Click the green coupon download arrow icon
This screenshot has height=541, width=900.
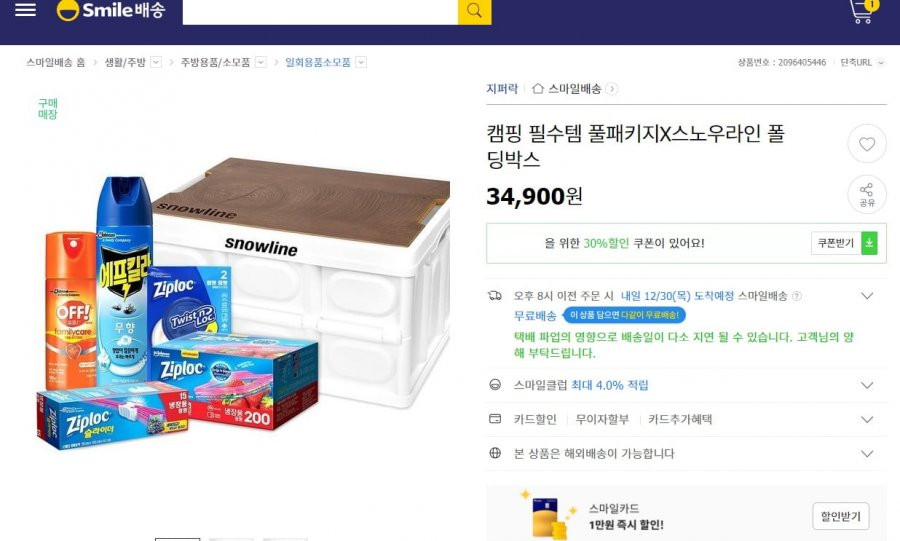click(869, 243)
